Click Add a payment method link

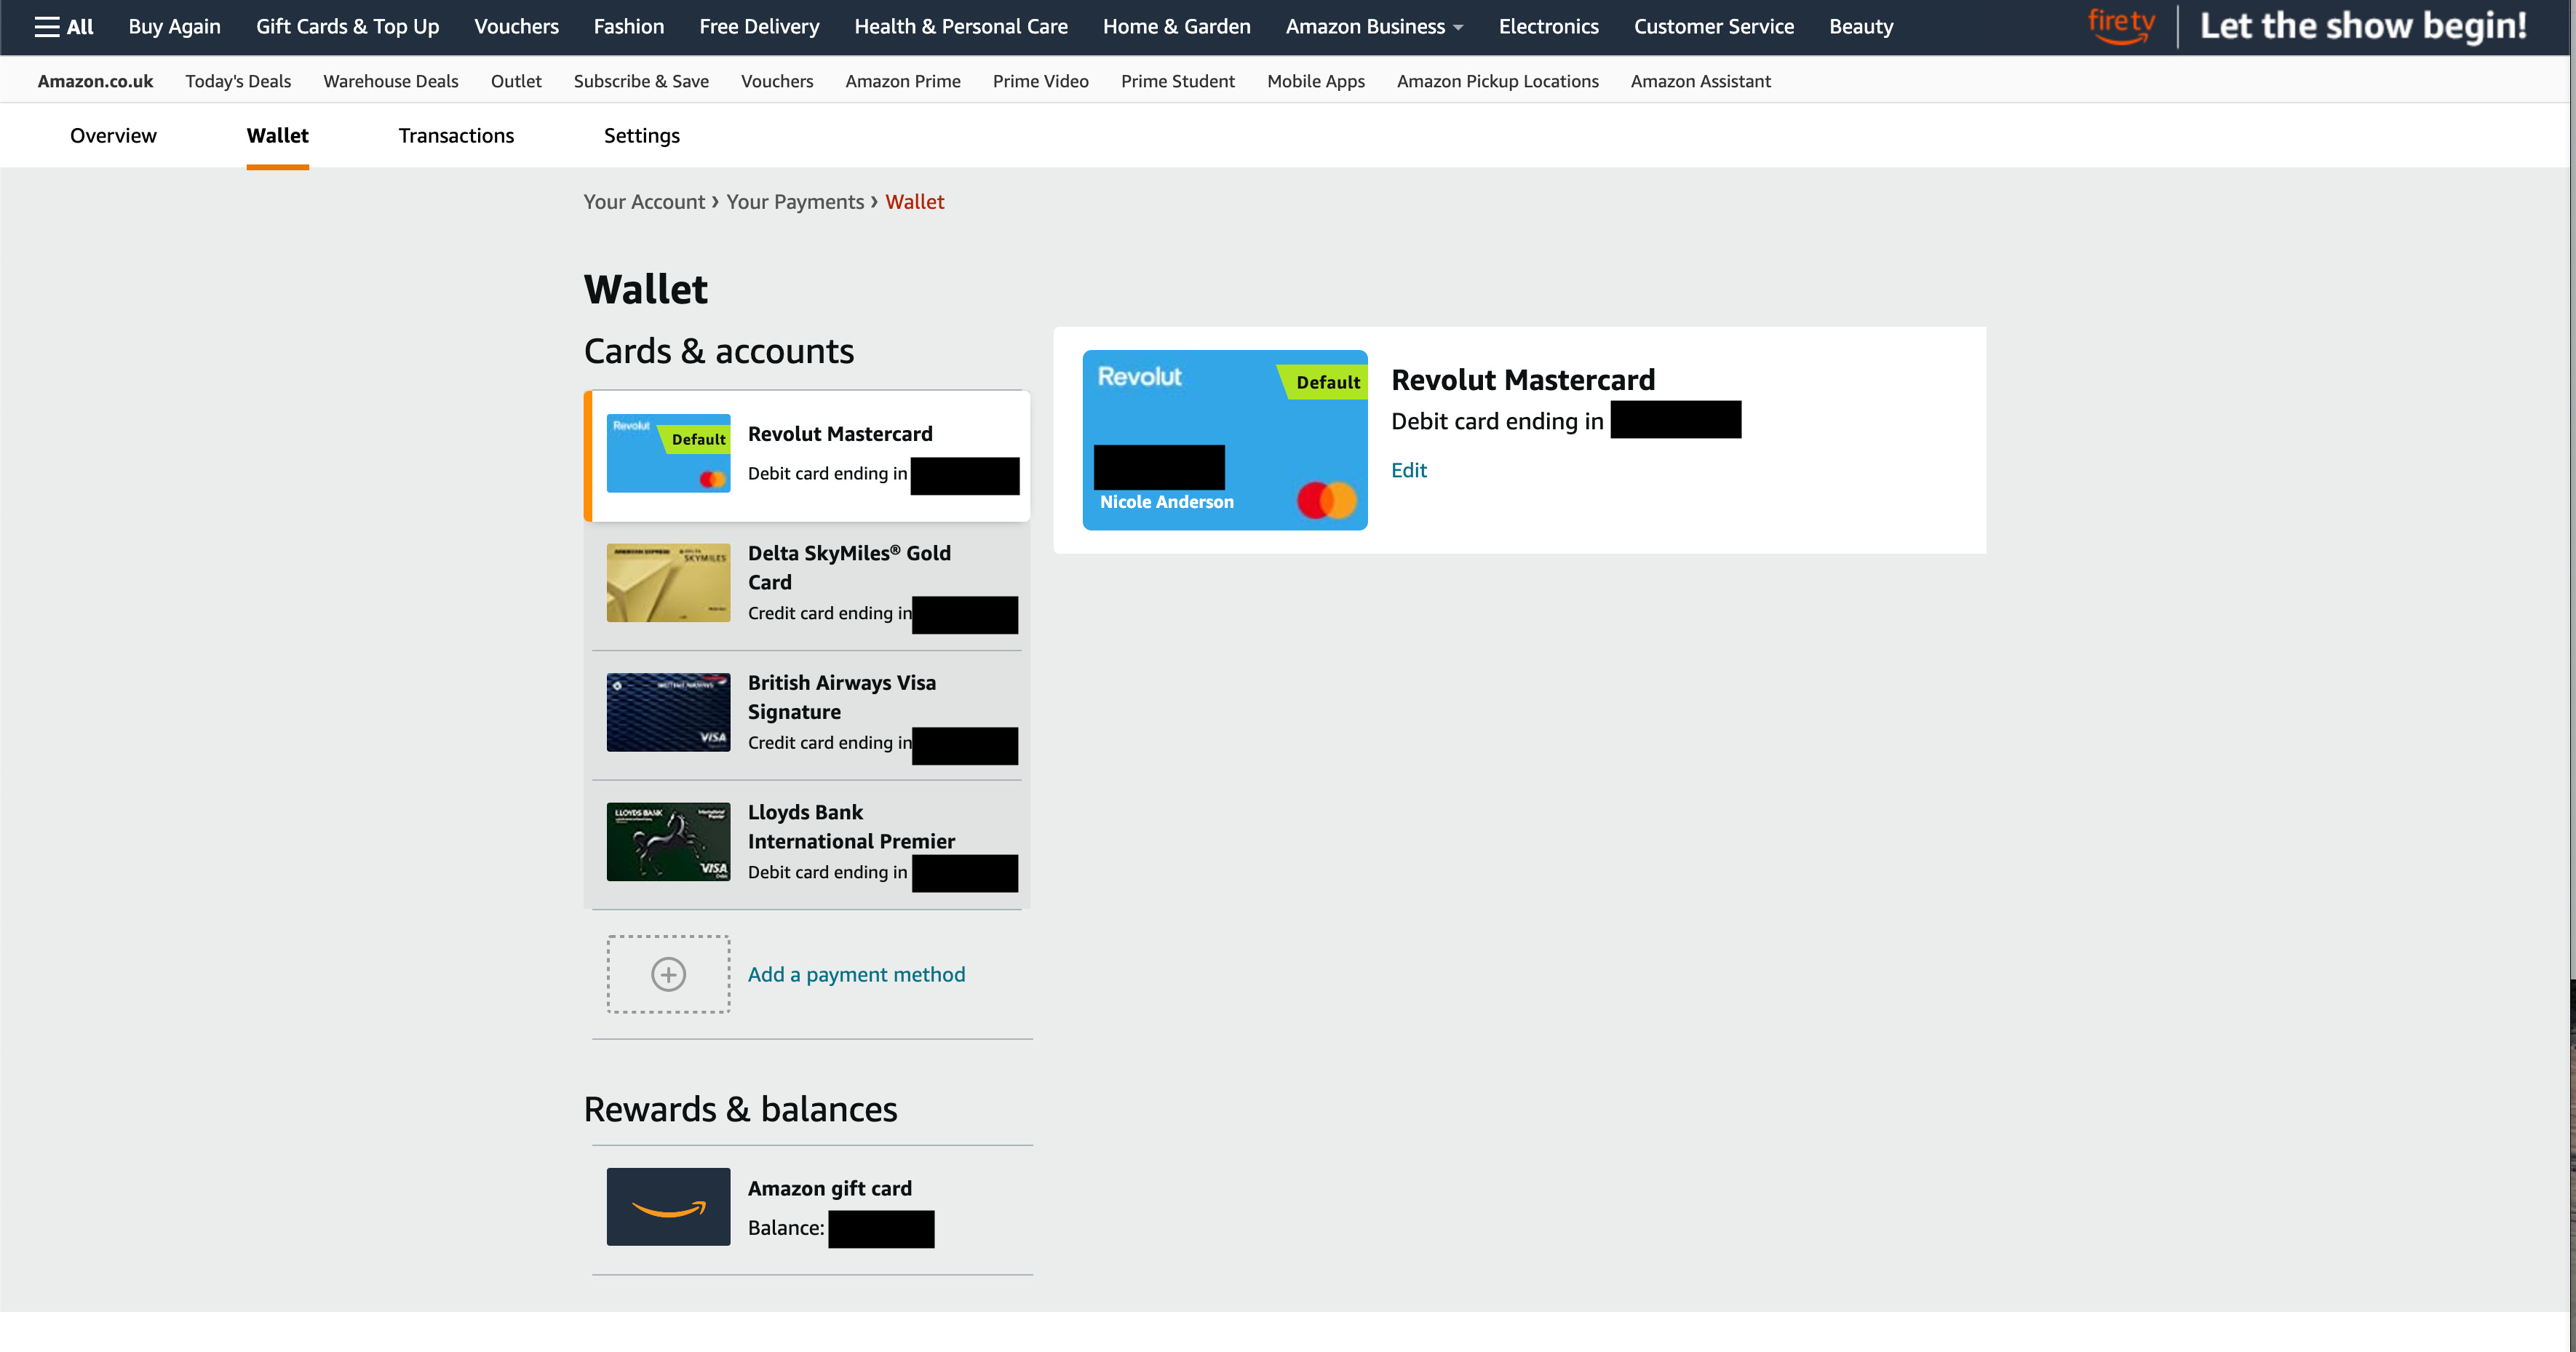(x=856, y=974)
